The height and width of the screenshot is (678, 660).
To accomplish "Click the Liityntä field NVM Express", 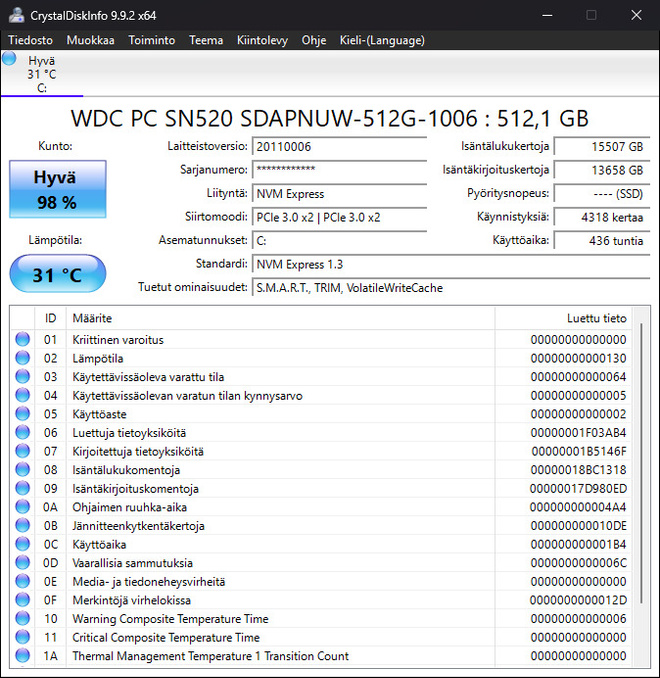I will pos(340,193).
